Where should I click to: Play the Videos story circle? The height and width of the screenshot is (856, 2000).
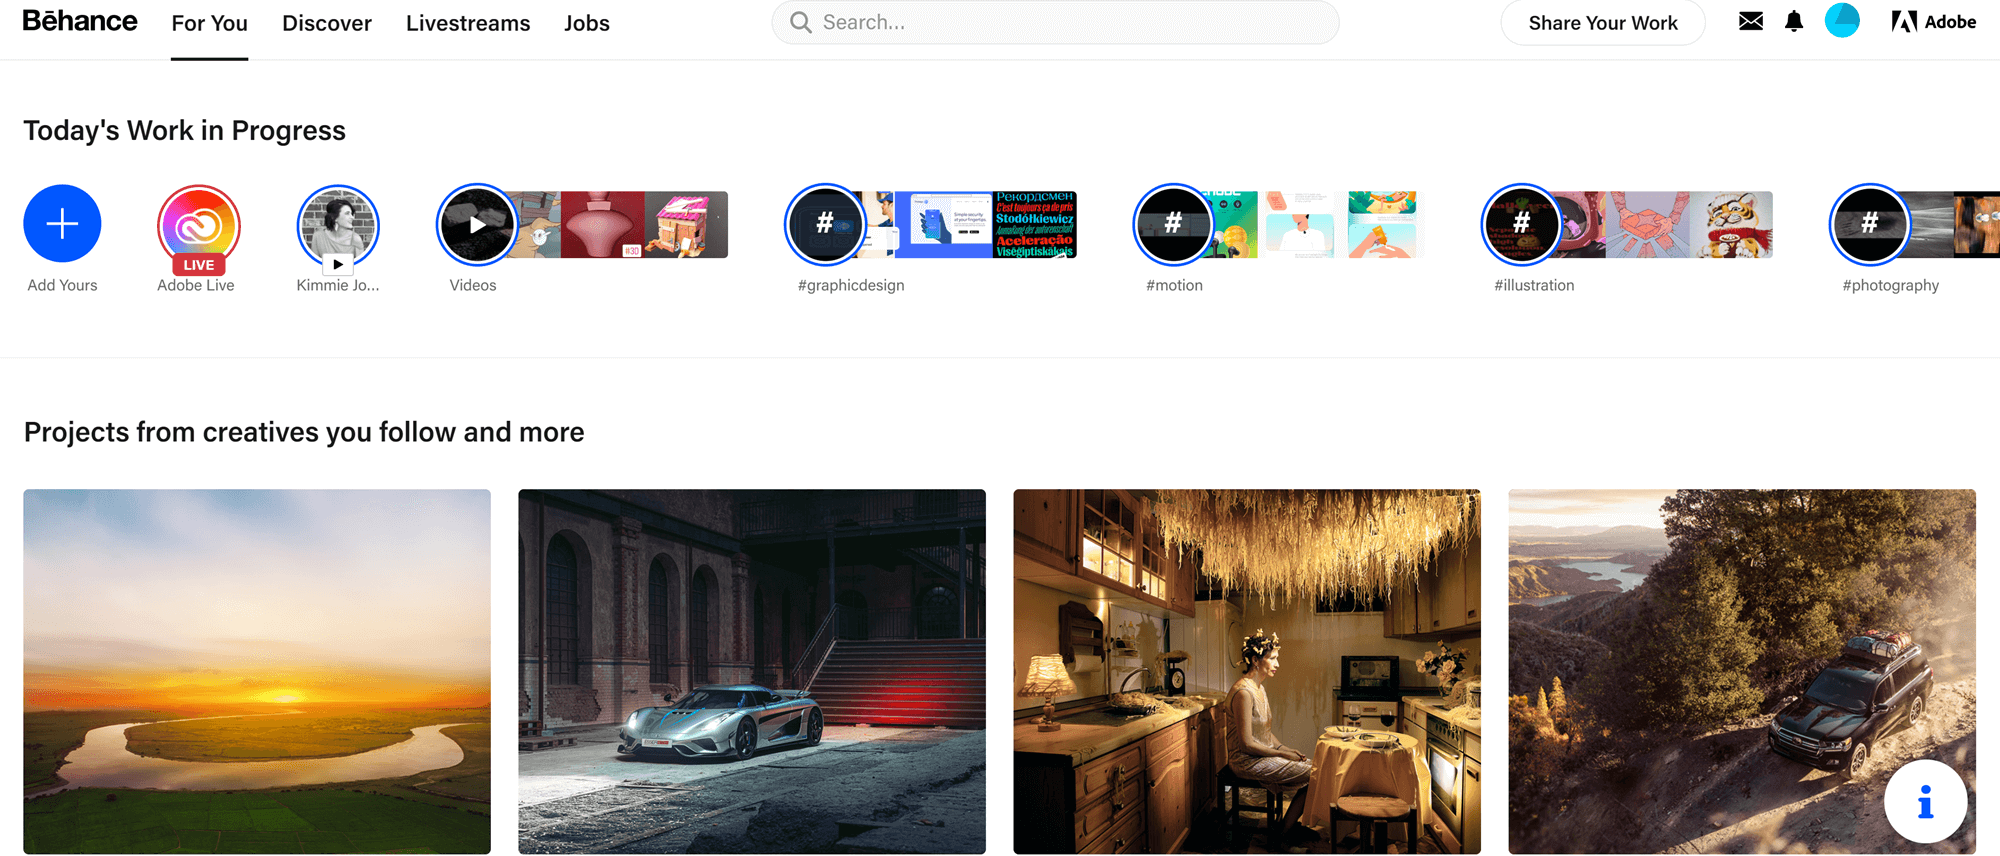[477, 225]
